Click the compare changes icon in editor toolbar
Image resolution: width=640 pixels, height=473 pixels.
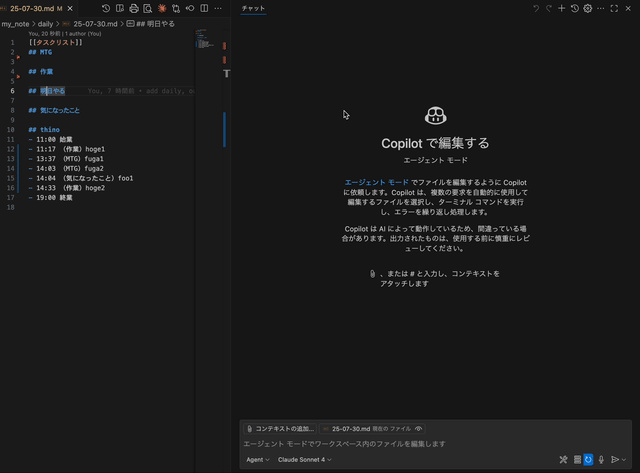tap(176, 8)
